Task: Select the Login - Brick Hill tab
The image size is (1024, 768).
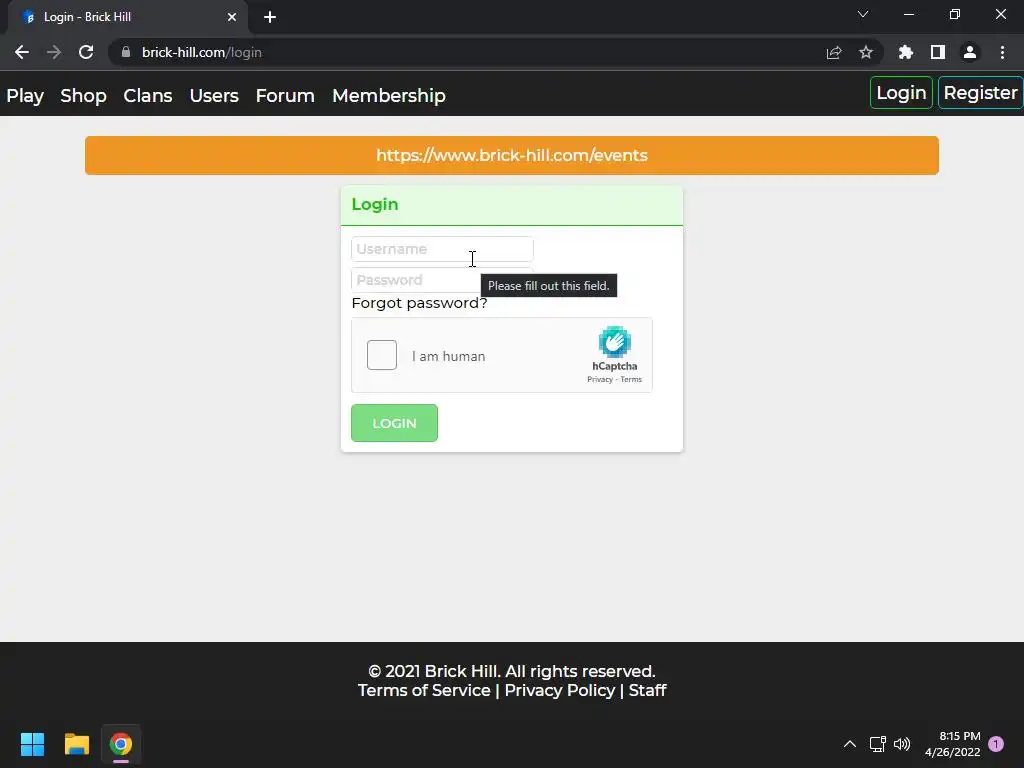Action: tap(127, 17)
